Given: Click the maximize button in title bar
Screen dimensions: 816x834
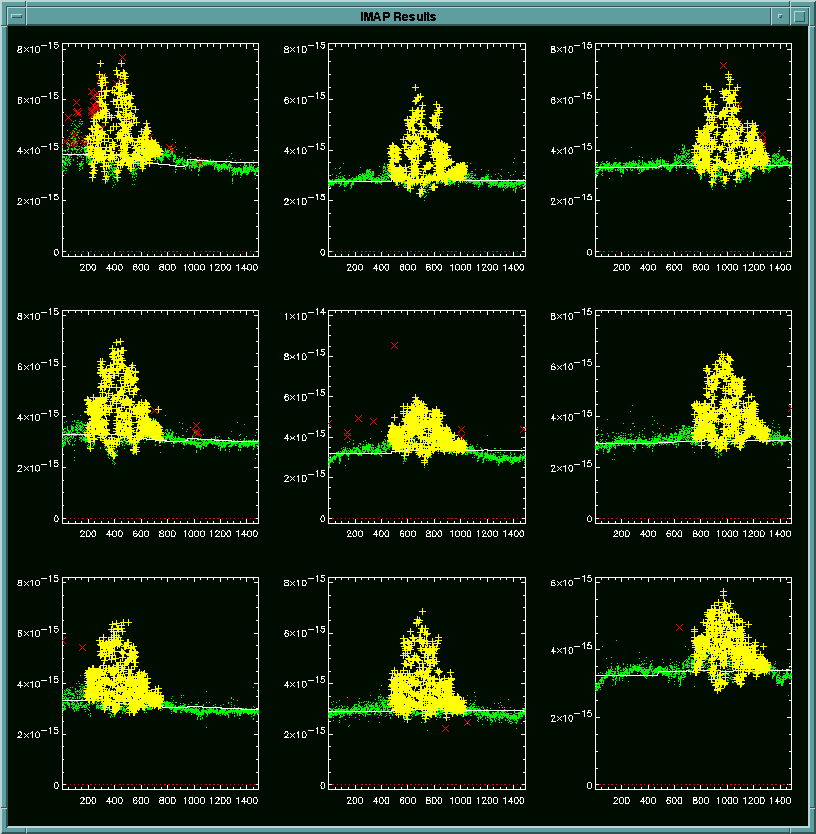Looking at the screenshot, I should point(799,17).
